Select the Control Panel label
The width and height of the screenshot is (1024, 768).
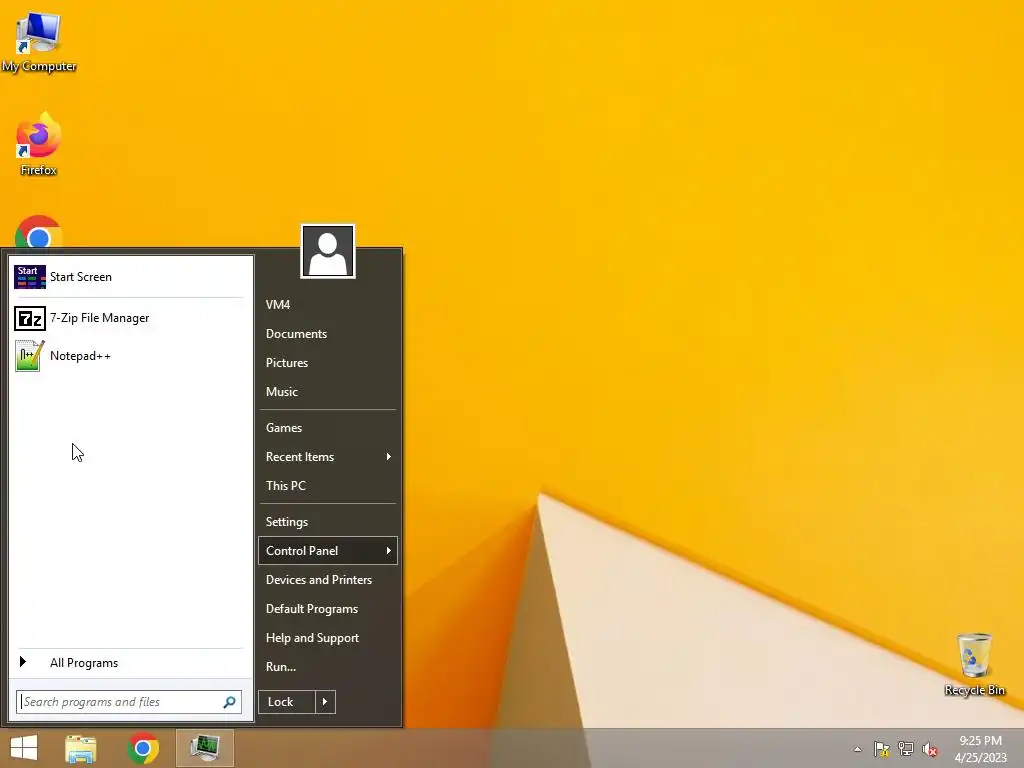(302, 551)
